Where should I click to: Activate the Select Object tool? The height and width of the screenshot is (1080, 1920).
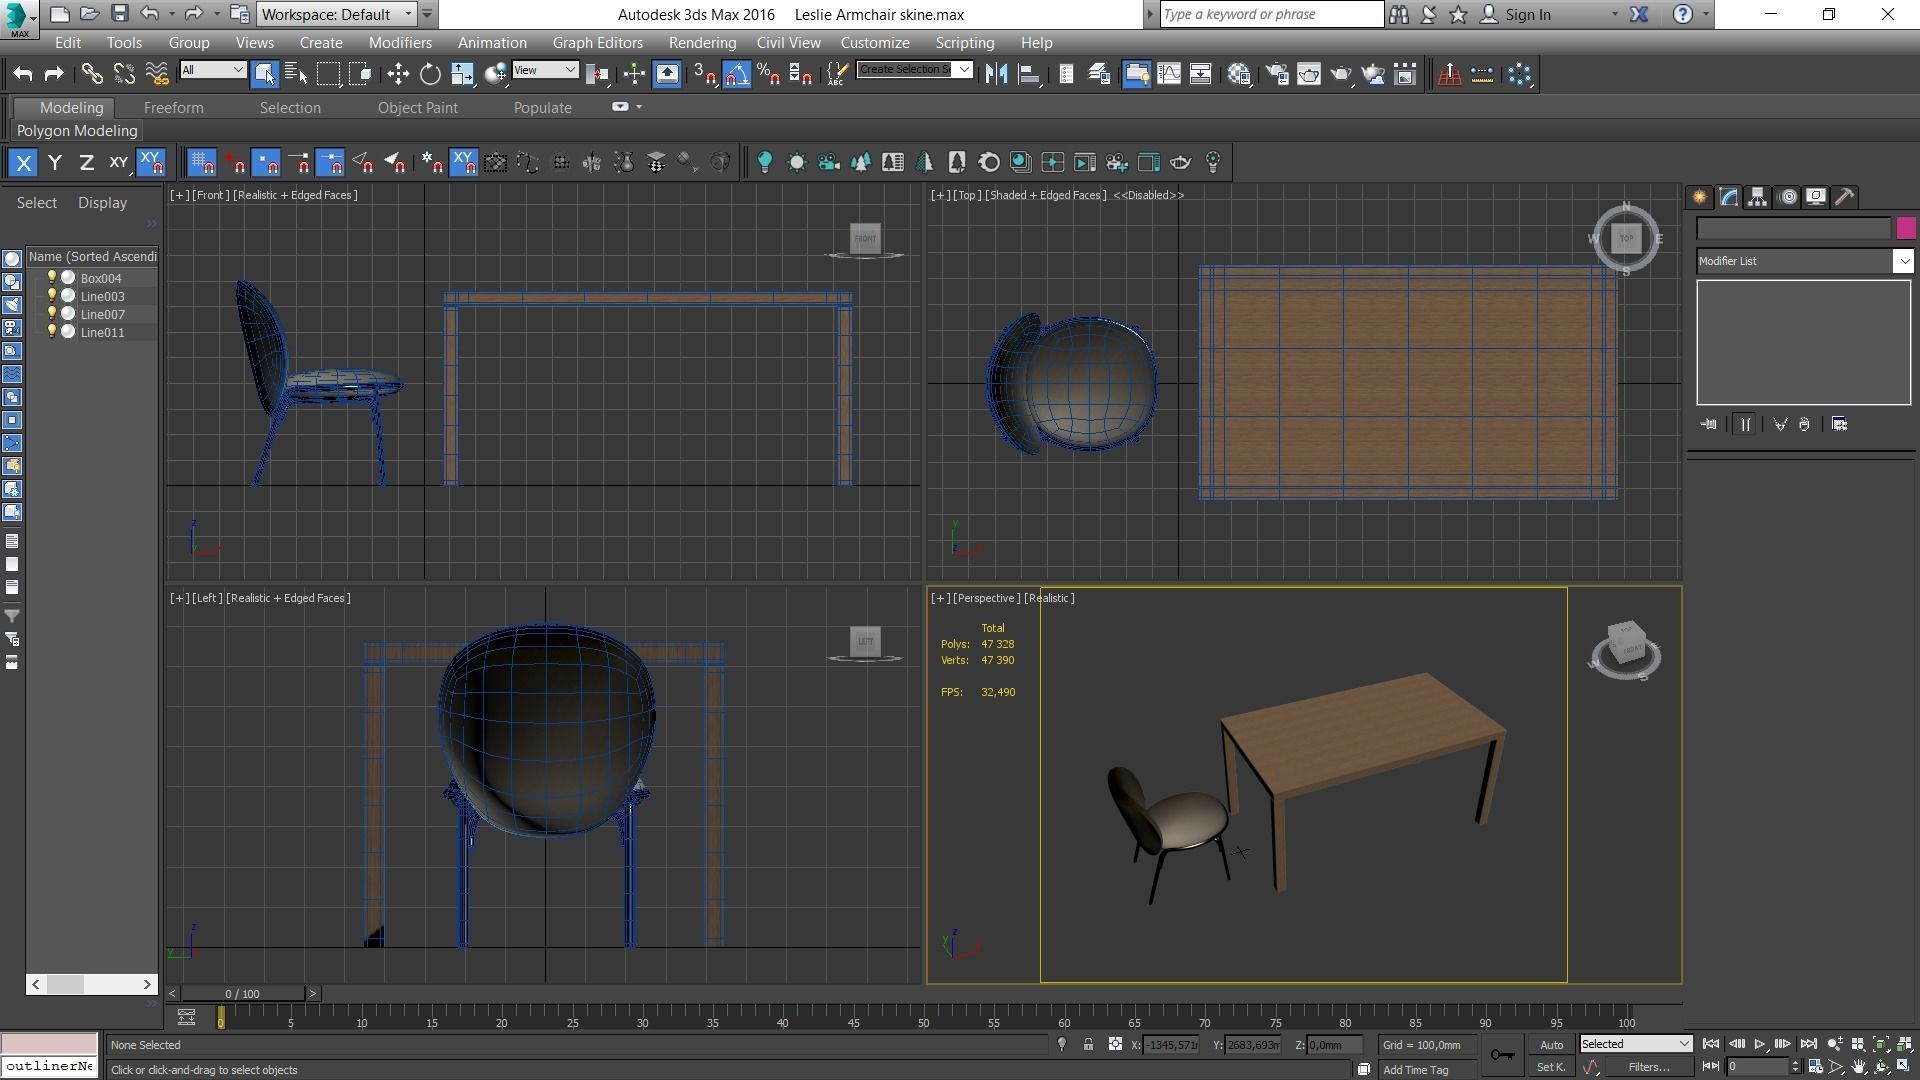tap(264, 74)
